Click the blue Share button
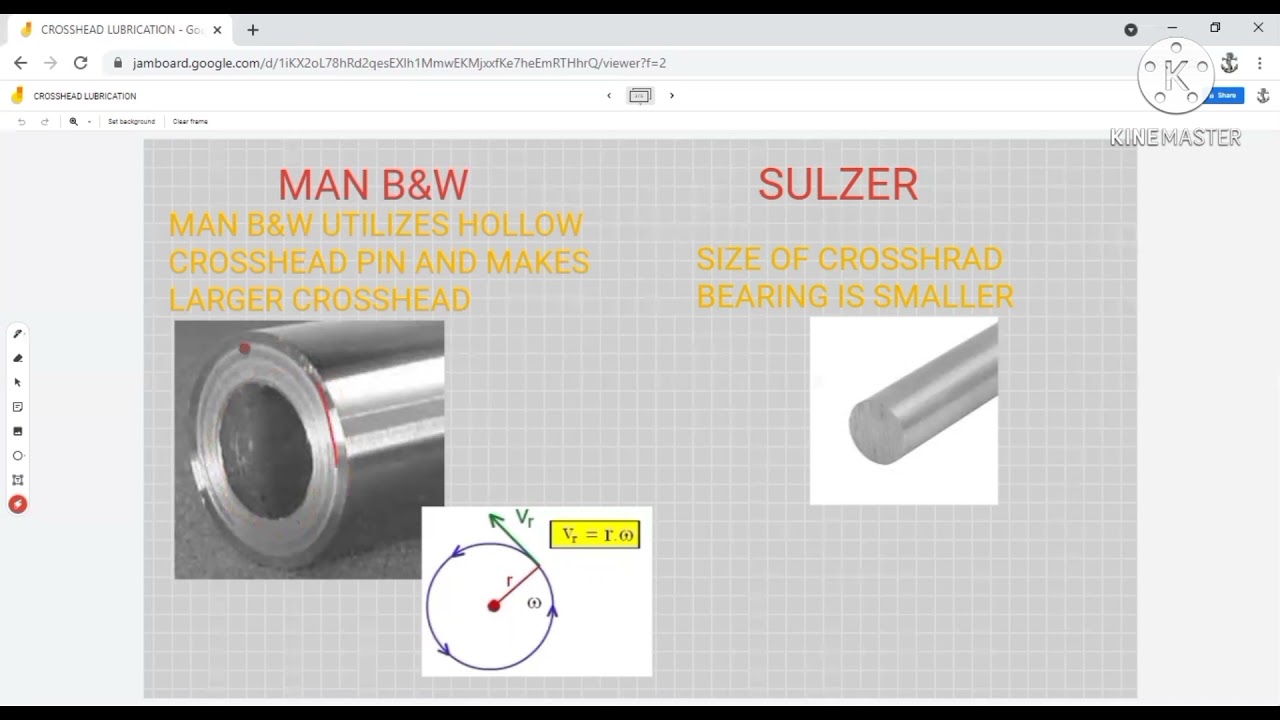The width and height of the screenshot is (1280, 720). tap(1225, 96)
